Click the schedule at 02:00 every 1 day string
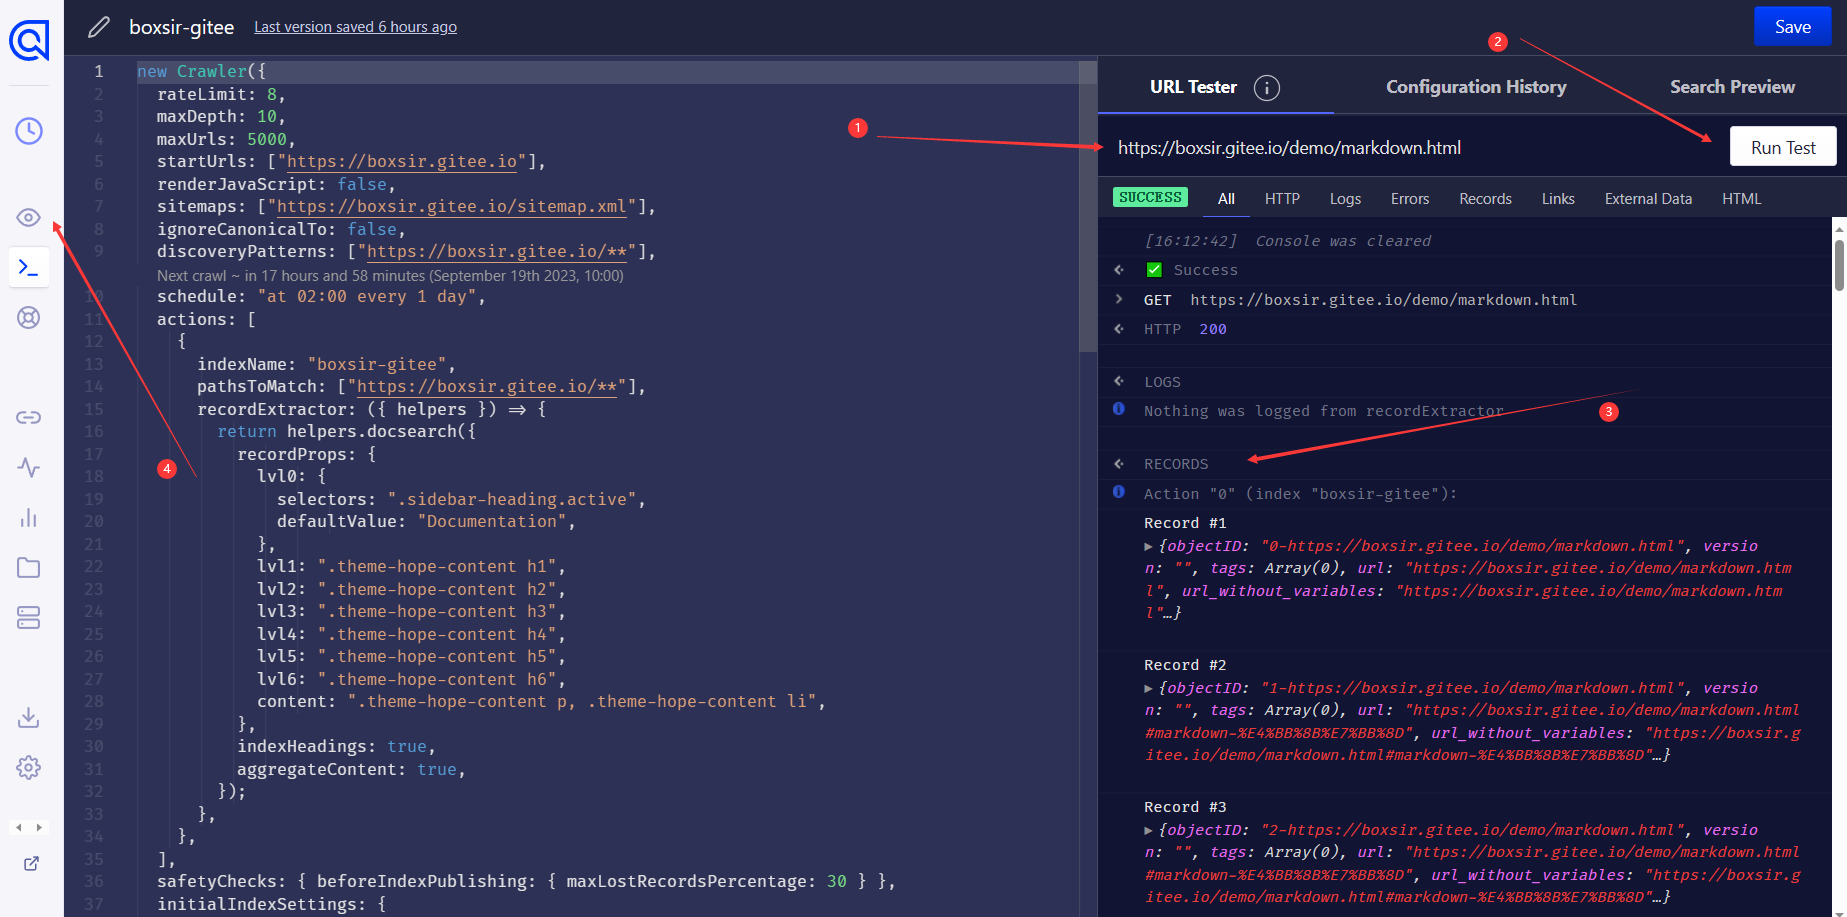The image size is (1847, 917). 366,297
